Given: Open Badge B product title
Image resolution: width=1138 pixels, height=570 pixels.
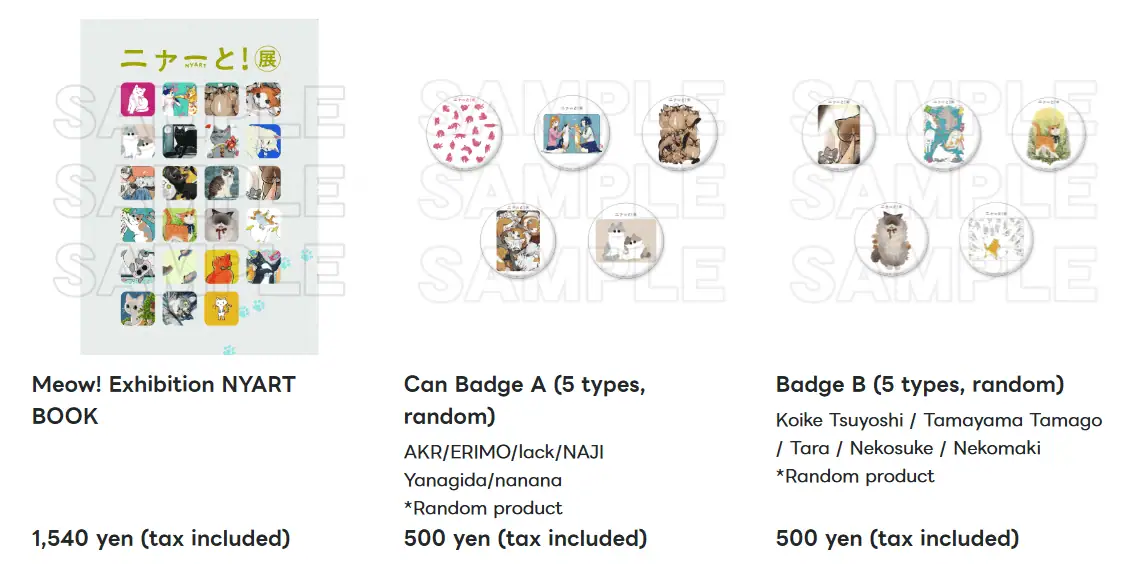Looking at the screenshot, I should pyautogui.click(x=919, y=385).
